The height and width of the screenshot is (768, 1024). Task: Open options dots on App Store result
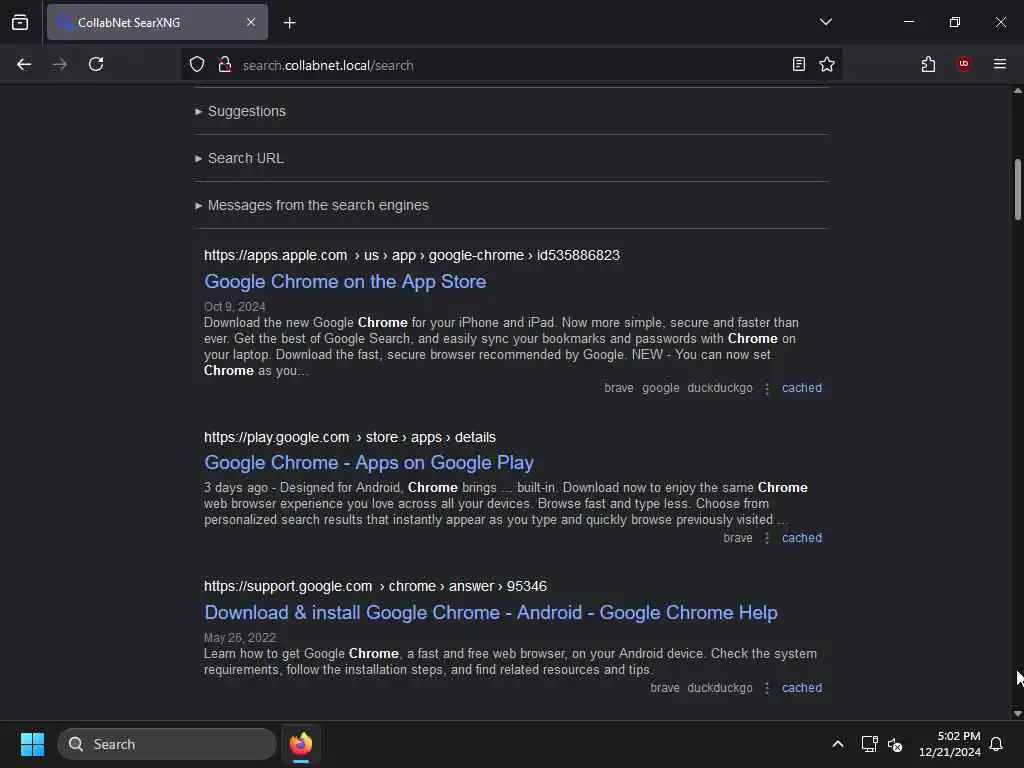pyautogui.click(x=767, y=389)
